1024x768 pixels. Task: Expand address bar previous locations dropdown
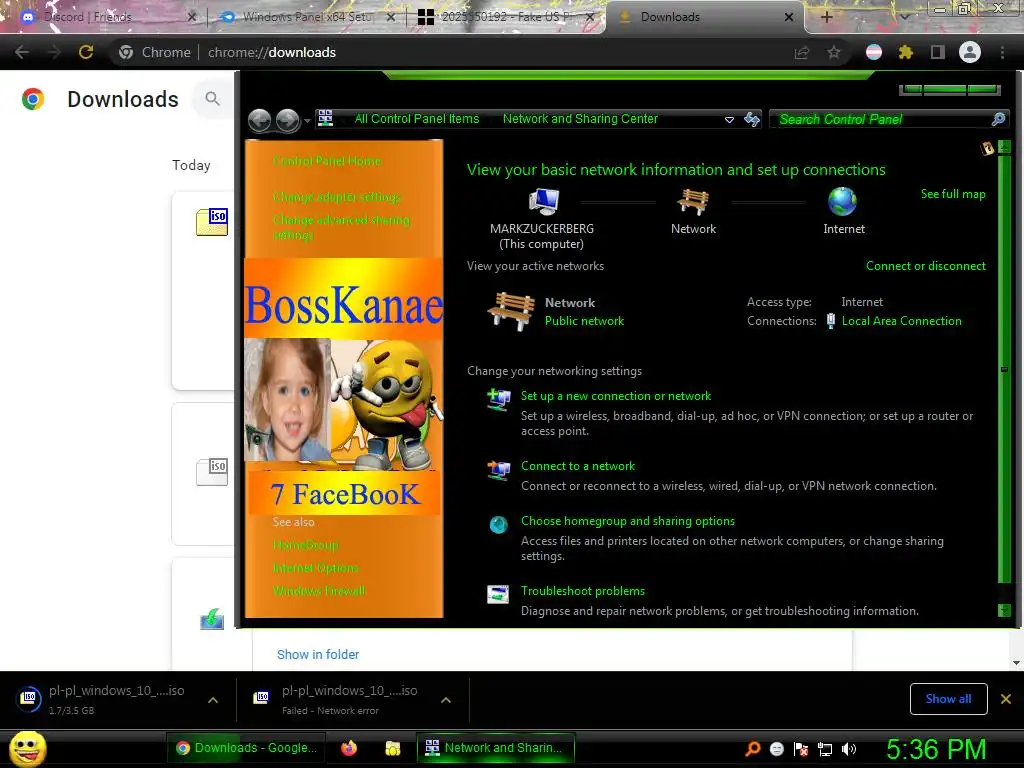click(x=729, y=120)
